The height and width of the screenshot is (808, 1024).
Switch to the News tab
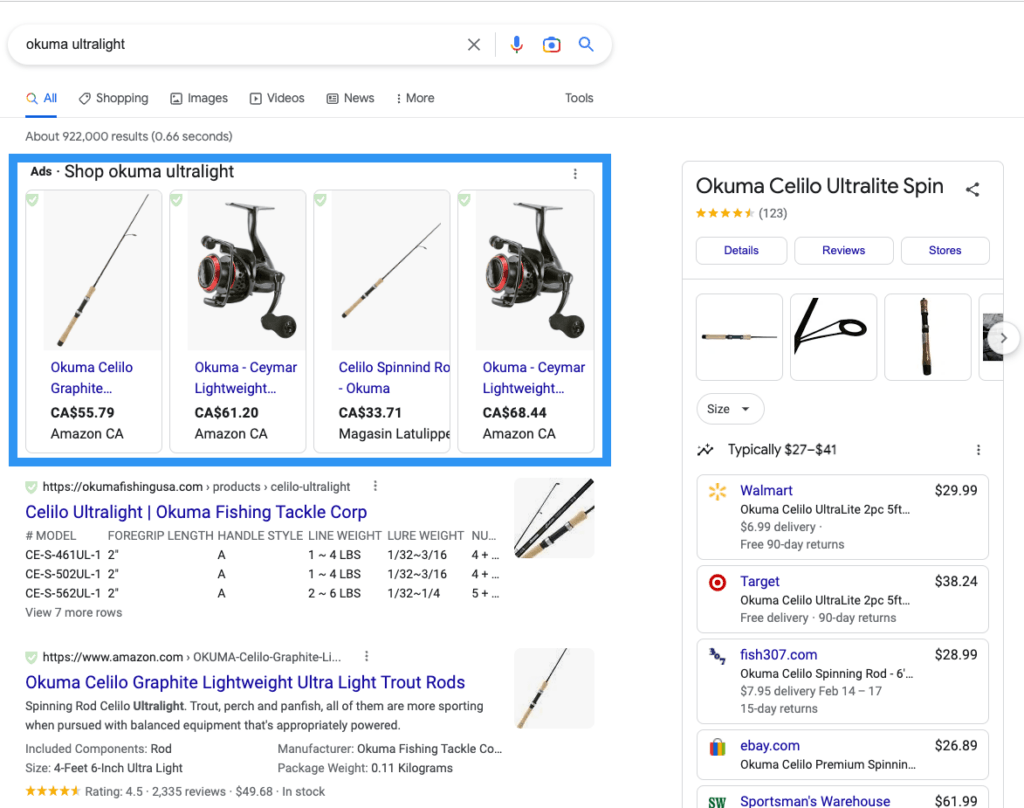(x=351, y=98)
